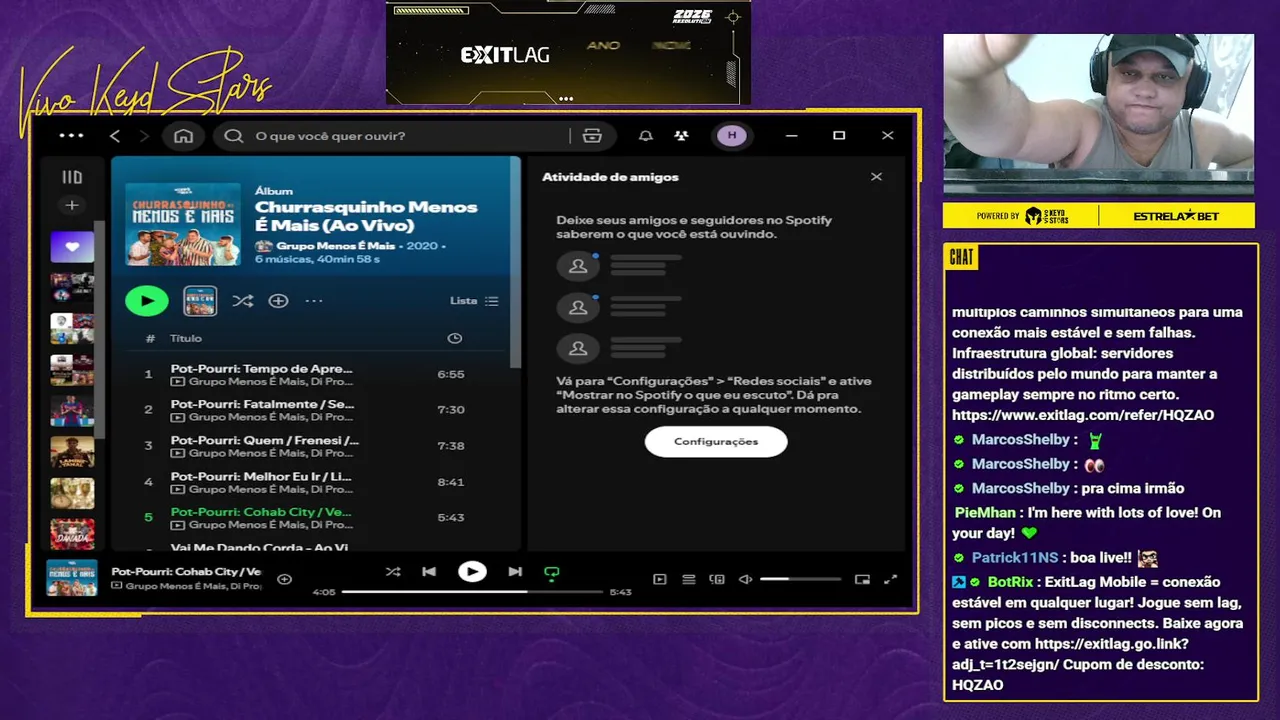This screenshot has width=1280, height=720.
Task: Click the EXITLAG banner logo at top
Action: pos(505,55)
